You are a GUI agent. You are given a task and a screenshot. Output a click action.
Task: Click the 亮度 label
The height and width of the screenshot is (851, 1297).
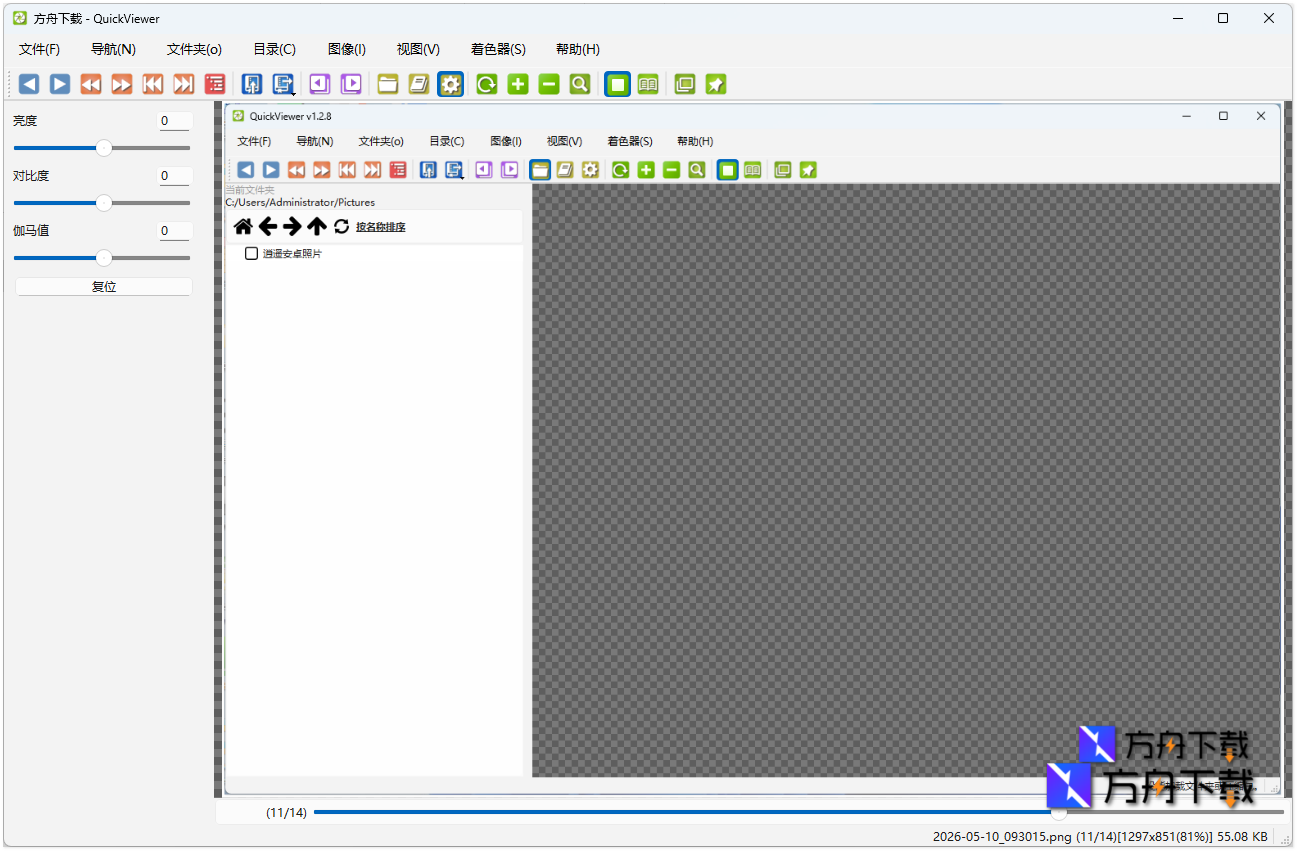coord(25,121)
